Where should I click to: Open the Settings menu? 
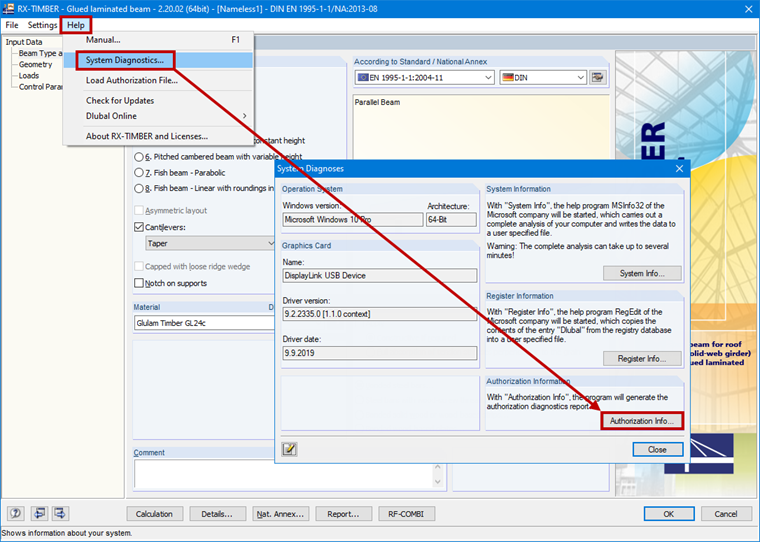(x=42, y=25)
